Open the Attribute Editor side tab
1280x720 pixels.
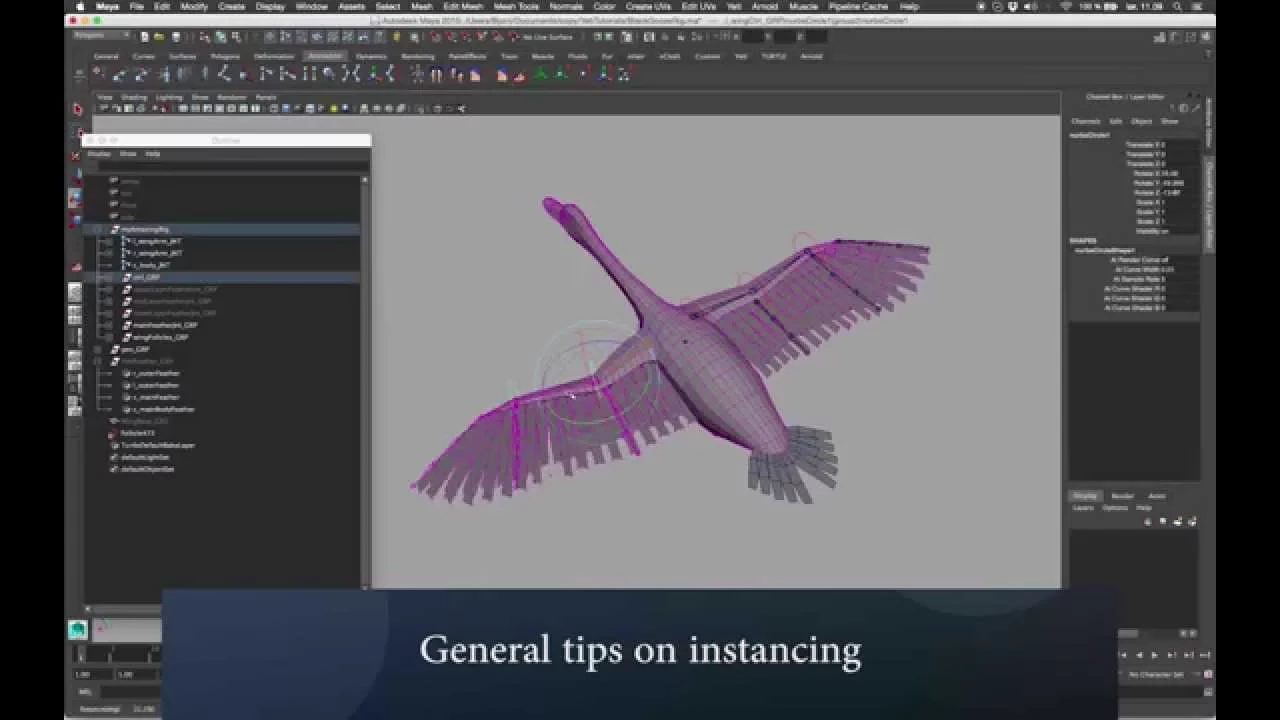(1208, 123)
